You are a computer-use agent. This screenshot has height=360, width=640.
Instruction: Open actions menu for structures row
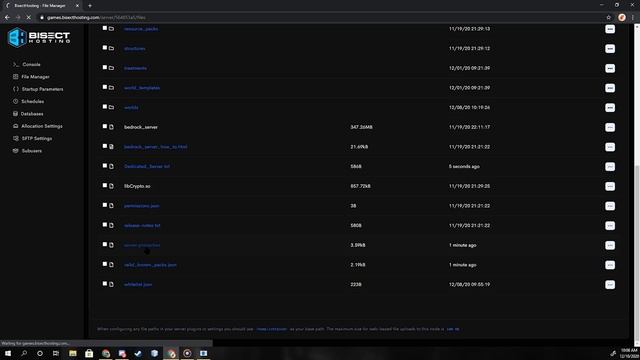click(610, 49)
